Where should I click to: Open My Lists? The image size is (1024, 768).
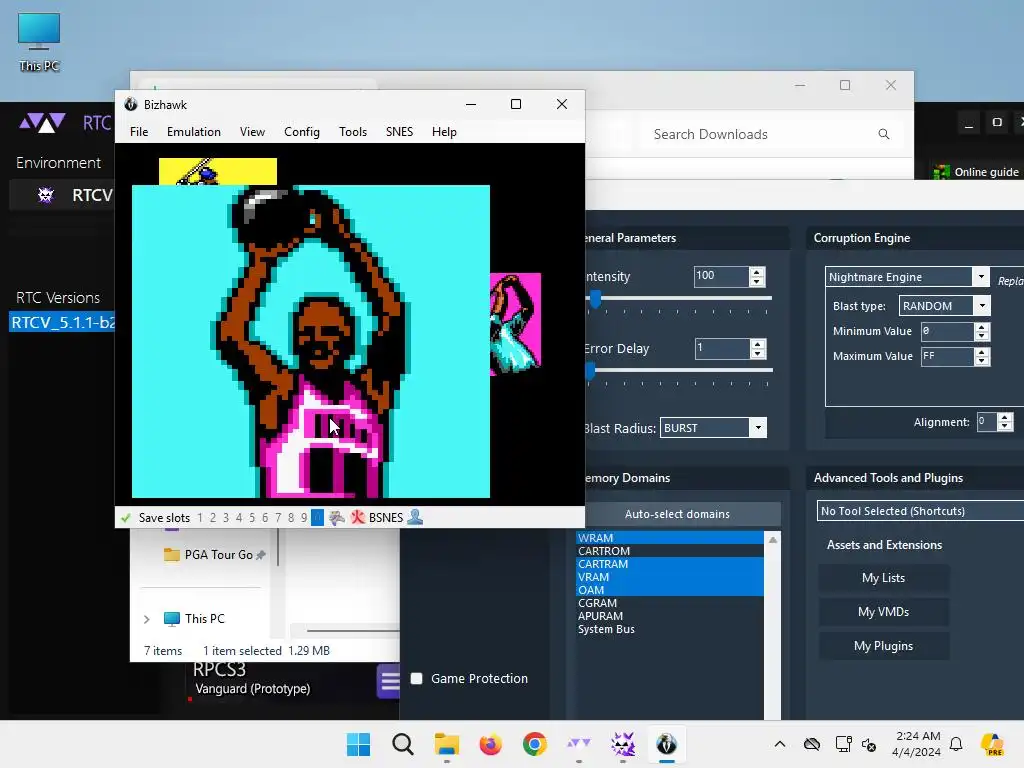click(x=883, y=578)
